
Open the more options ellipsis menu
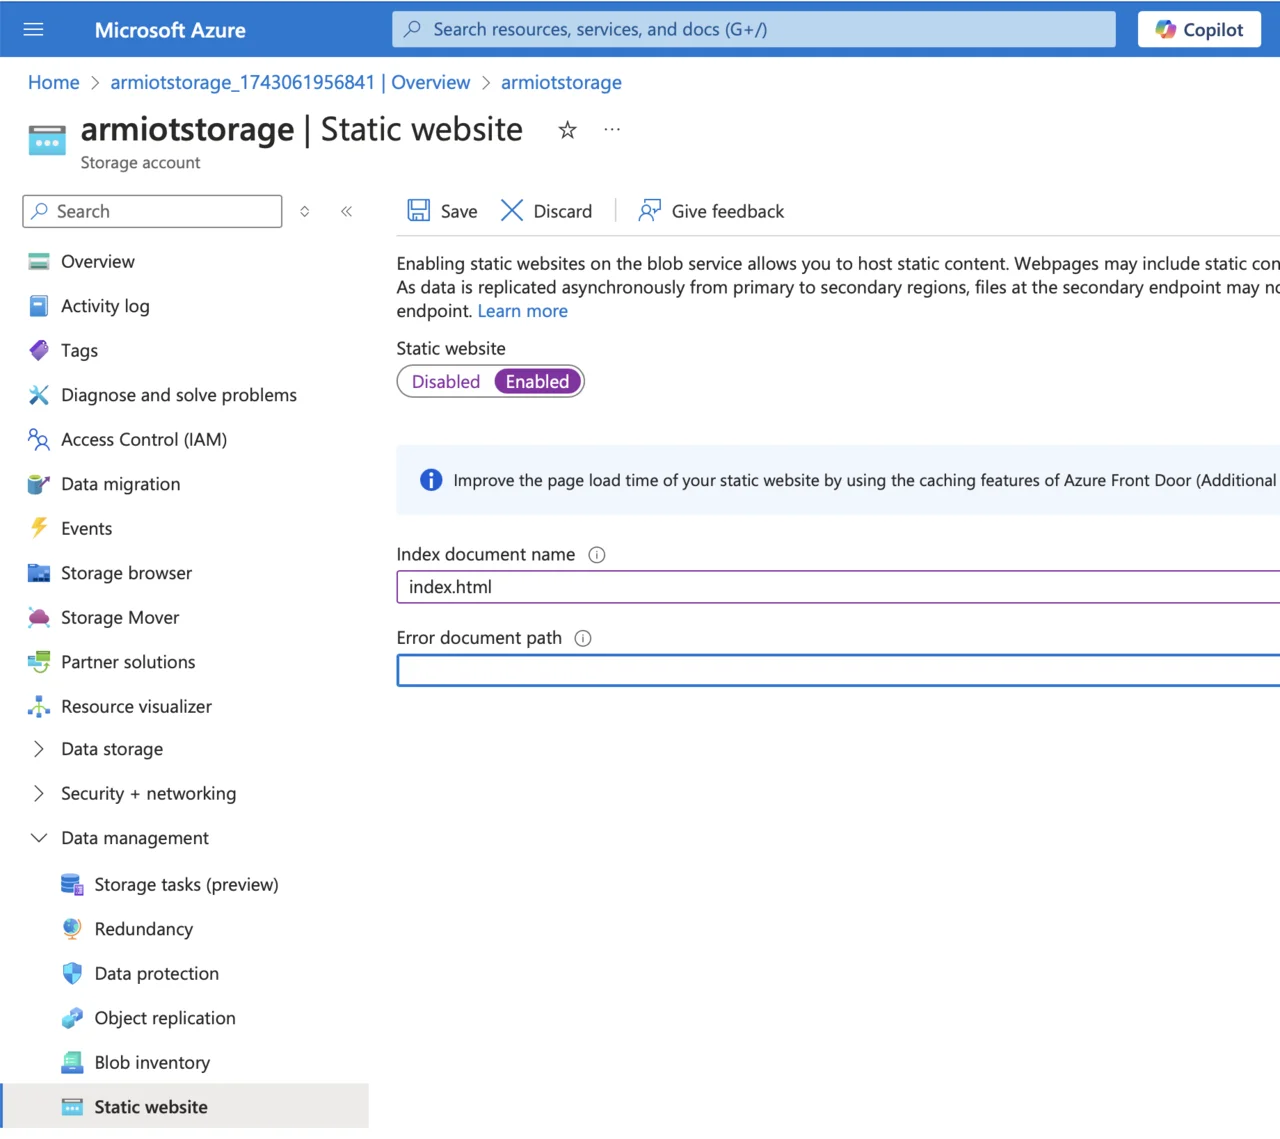pyautogui.click(x=612, y=130)
